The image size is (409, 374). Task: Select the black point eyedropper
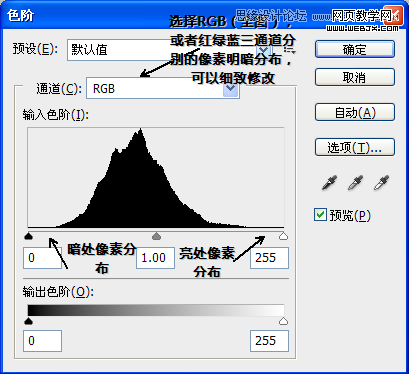coord(329,183)
